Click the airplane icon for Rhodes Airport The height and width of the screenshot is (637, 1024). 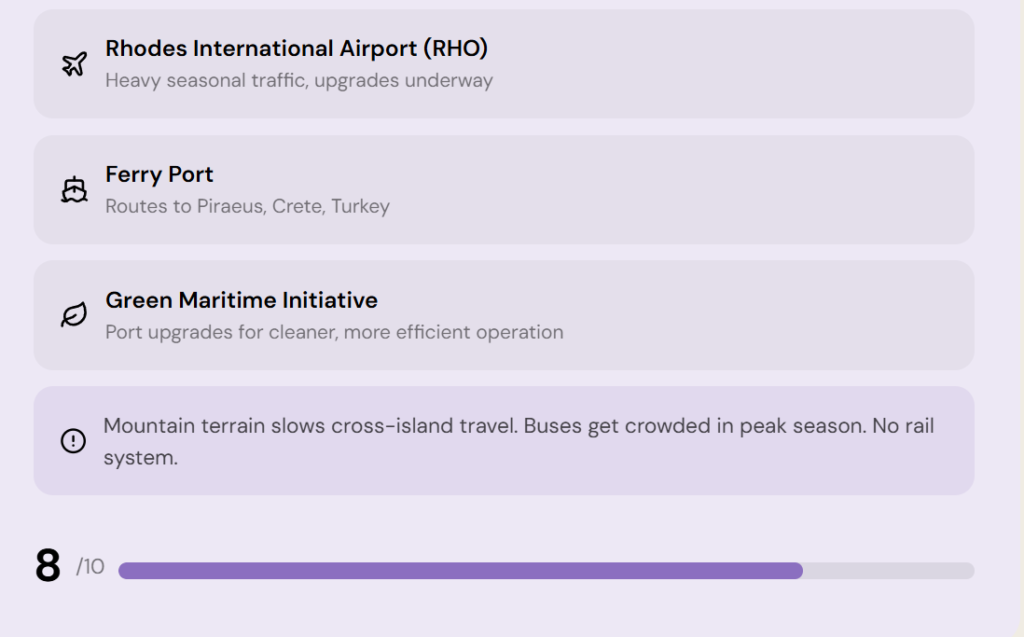click(x=74, y=65)
